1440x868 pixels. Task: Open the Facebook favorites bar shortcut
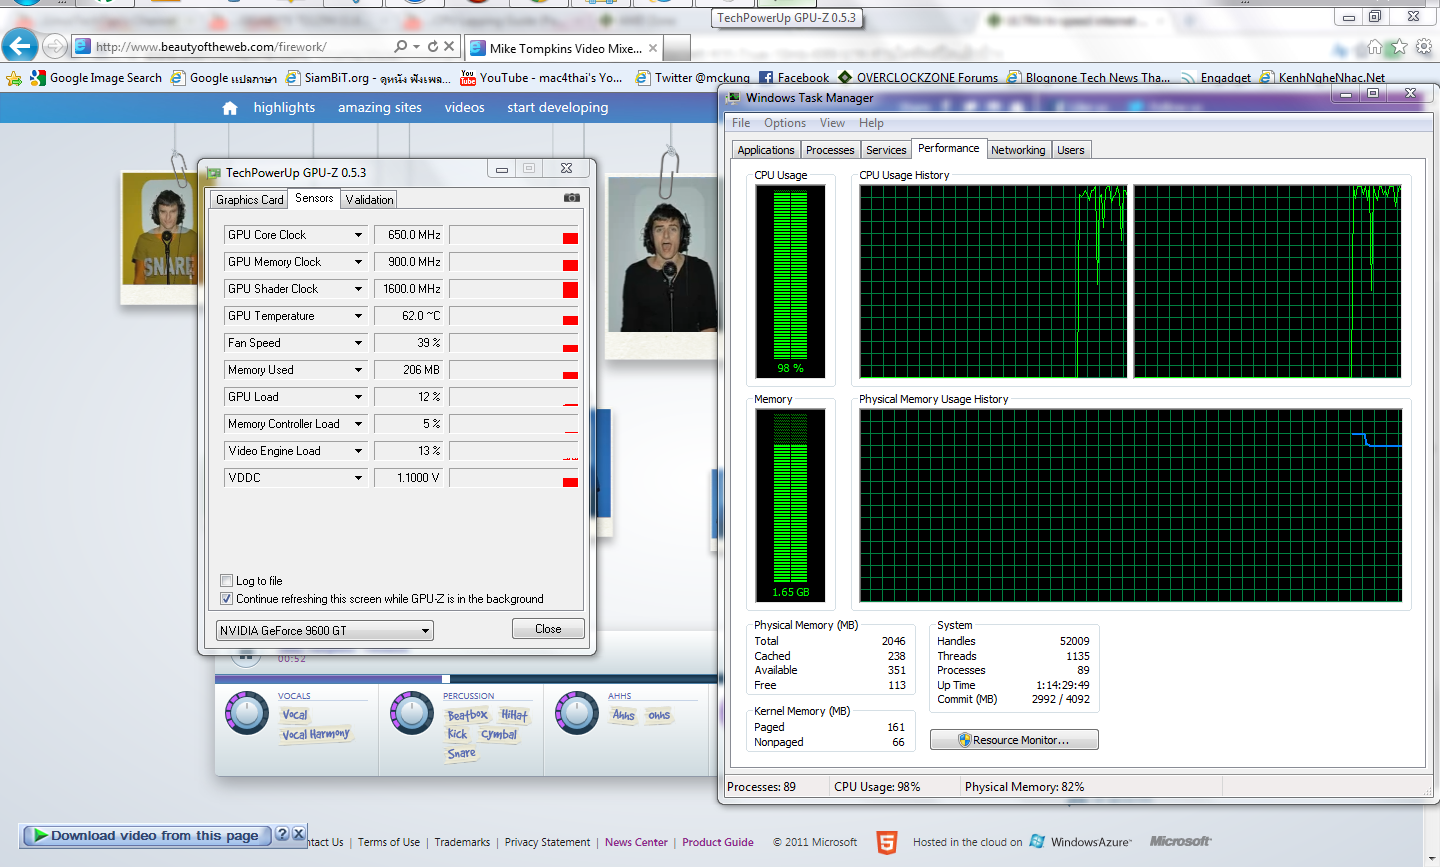tap(794, 78)
